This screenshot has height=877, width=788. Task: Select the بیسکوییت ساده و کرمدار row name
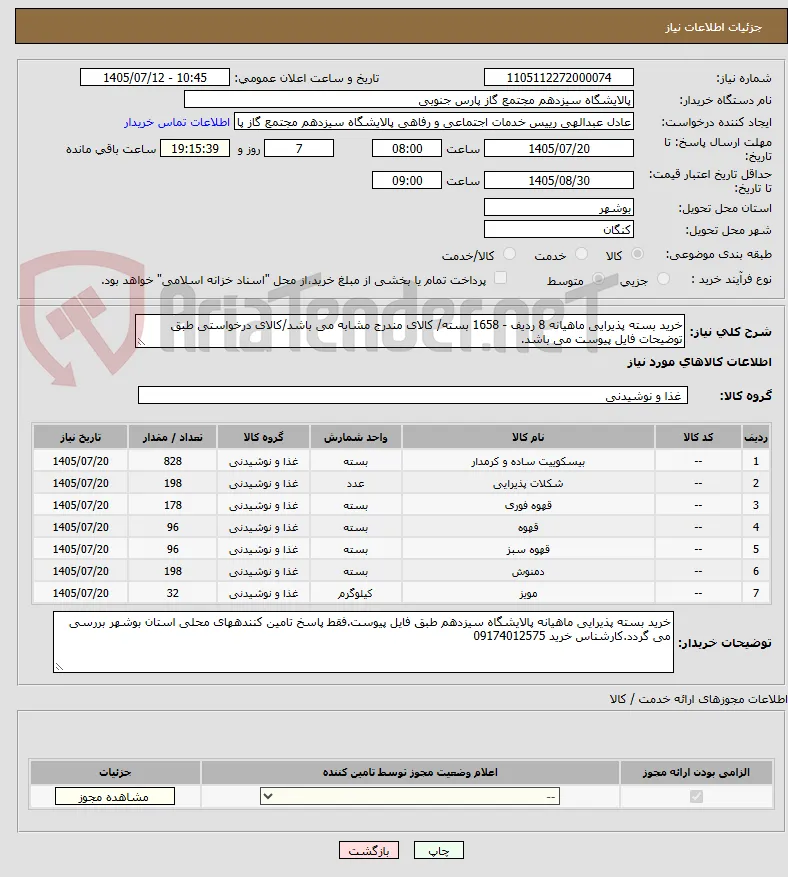528,462
